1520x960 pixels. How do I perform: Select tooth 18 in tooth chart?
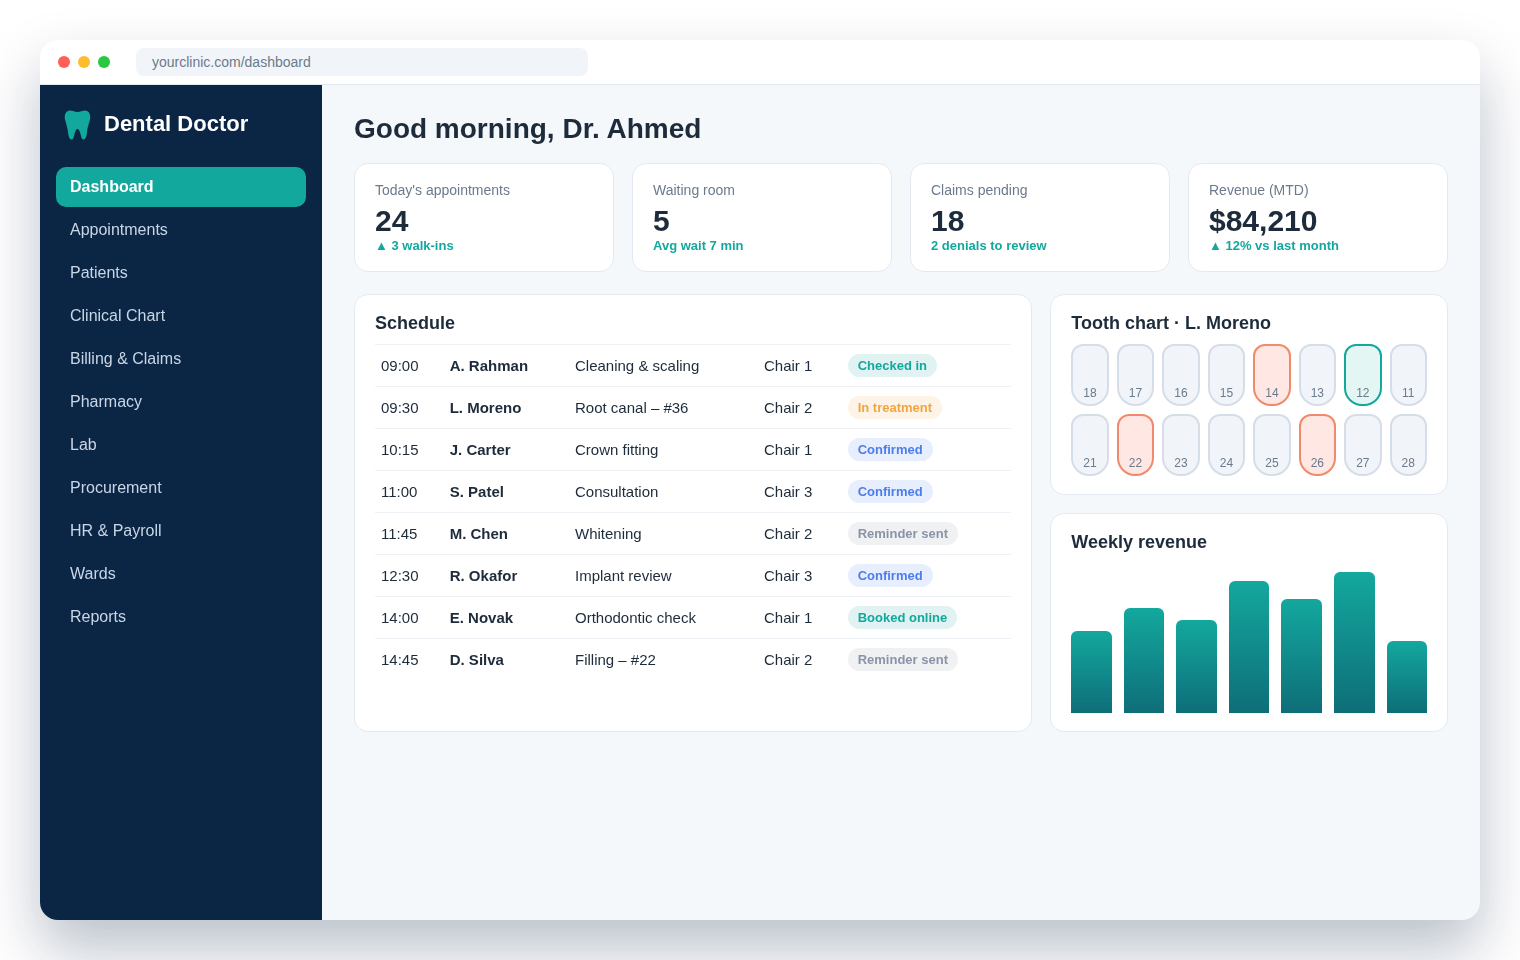click(1090, 375)
